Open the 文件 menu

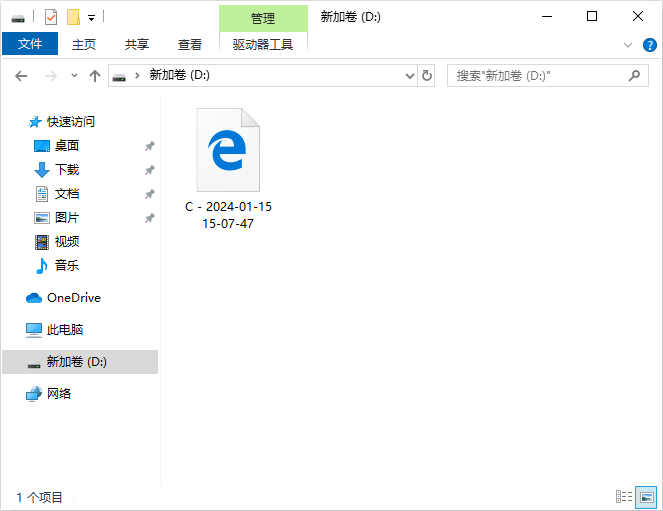click(30, 44)
